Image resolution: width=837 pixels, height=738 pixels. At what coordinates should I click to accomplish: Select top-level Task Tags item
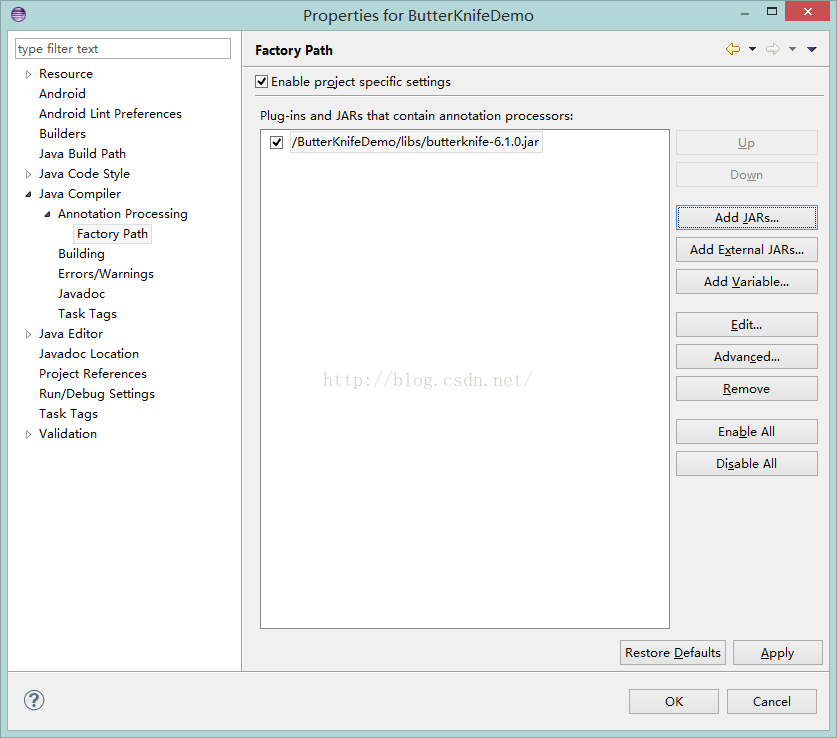68,414
